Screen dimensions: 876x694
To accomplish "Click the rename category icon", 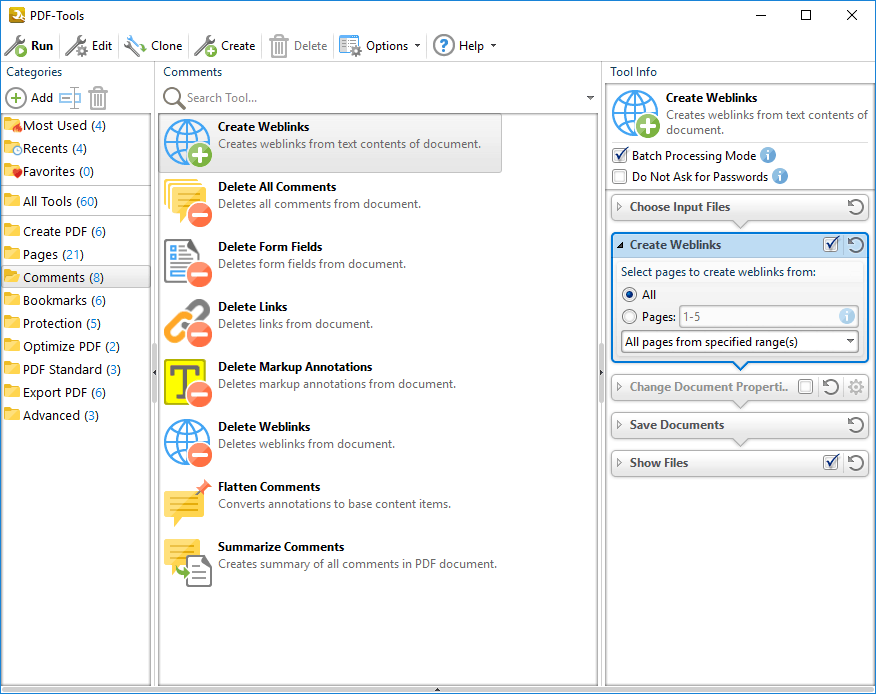I will tap(70, 98).
